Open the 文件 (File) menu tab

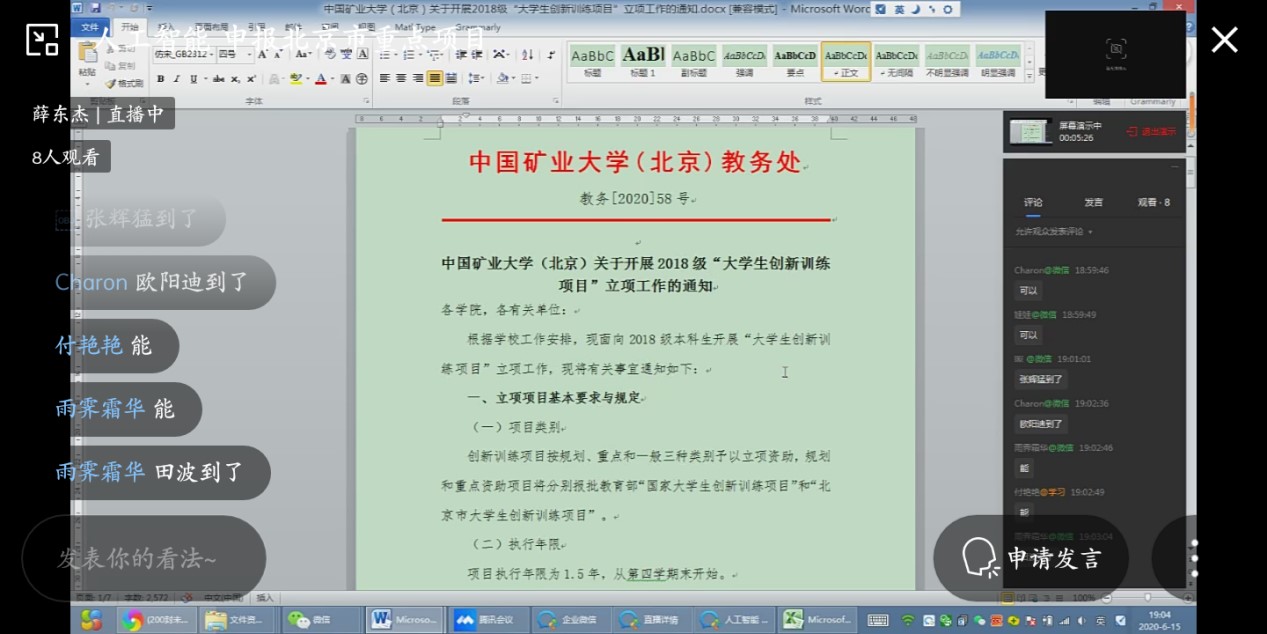point(90,27)
